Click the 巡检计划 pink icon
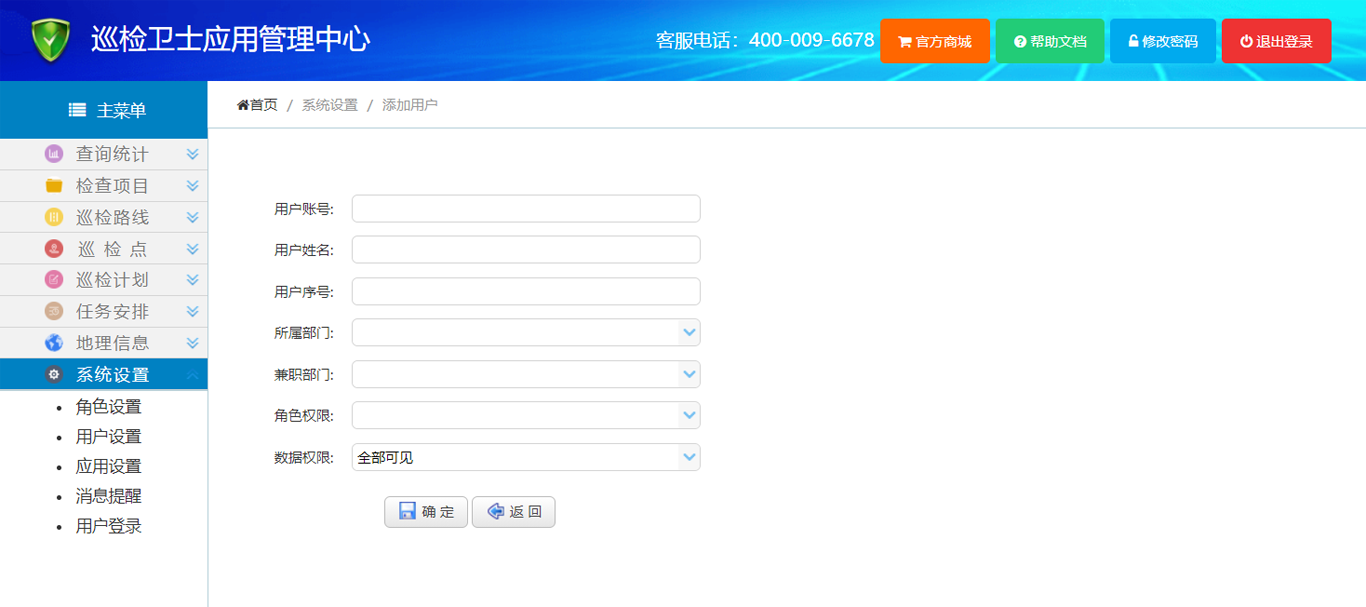This screenshot has width=1366, height=607. tap(54, 280)
